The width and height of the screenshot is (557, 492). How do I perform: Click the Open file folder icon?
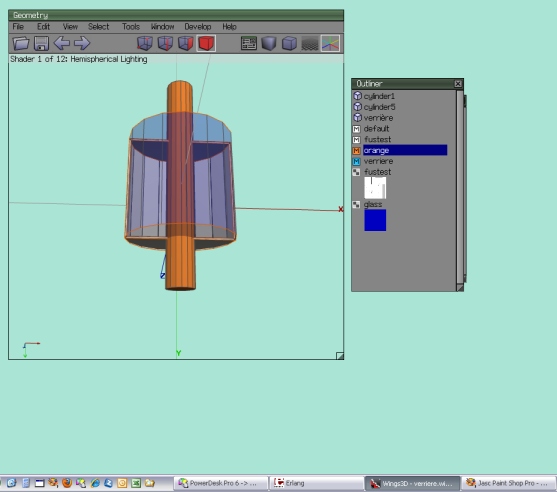[21, 43]
